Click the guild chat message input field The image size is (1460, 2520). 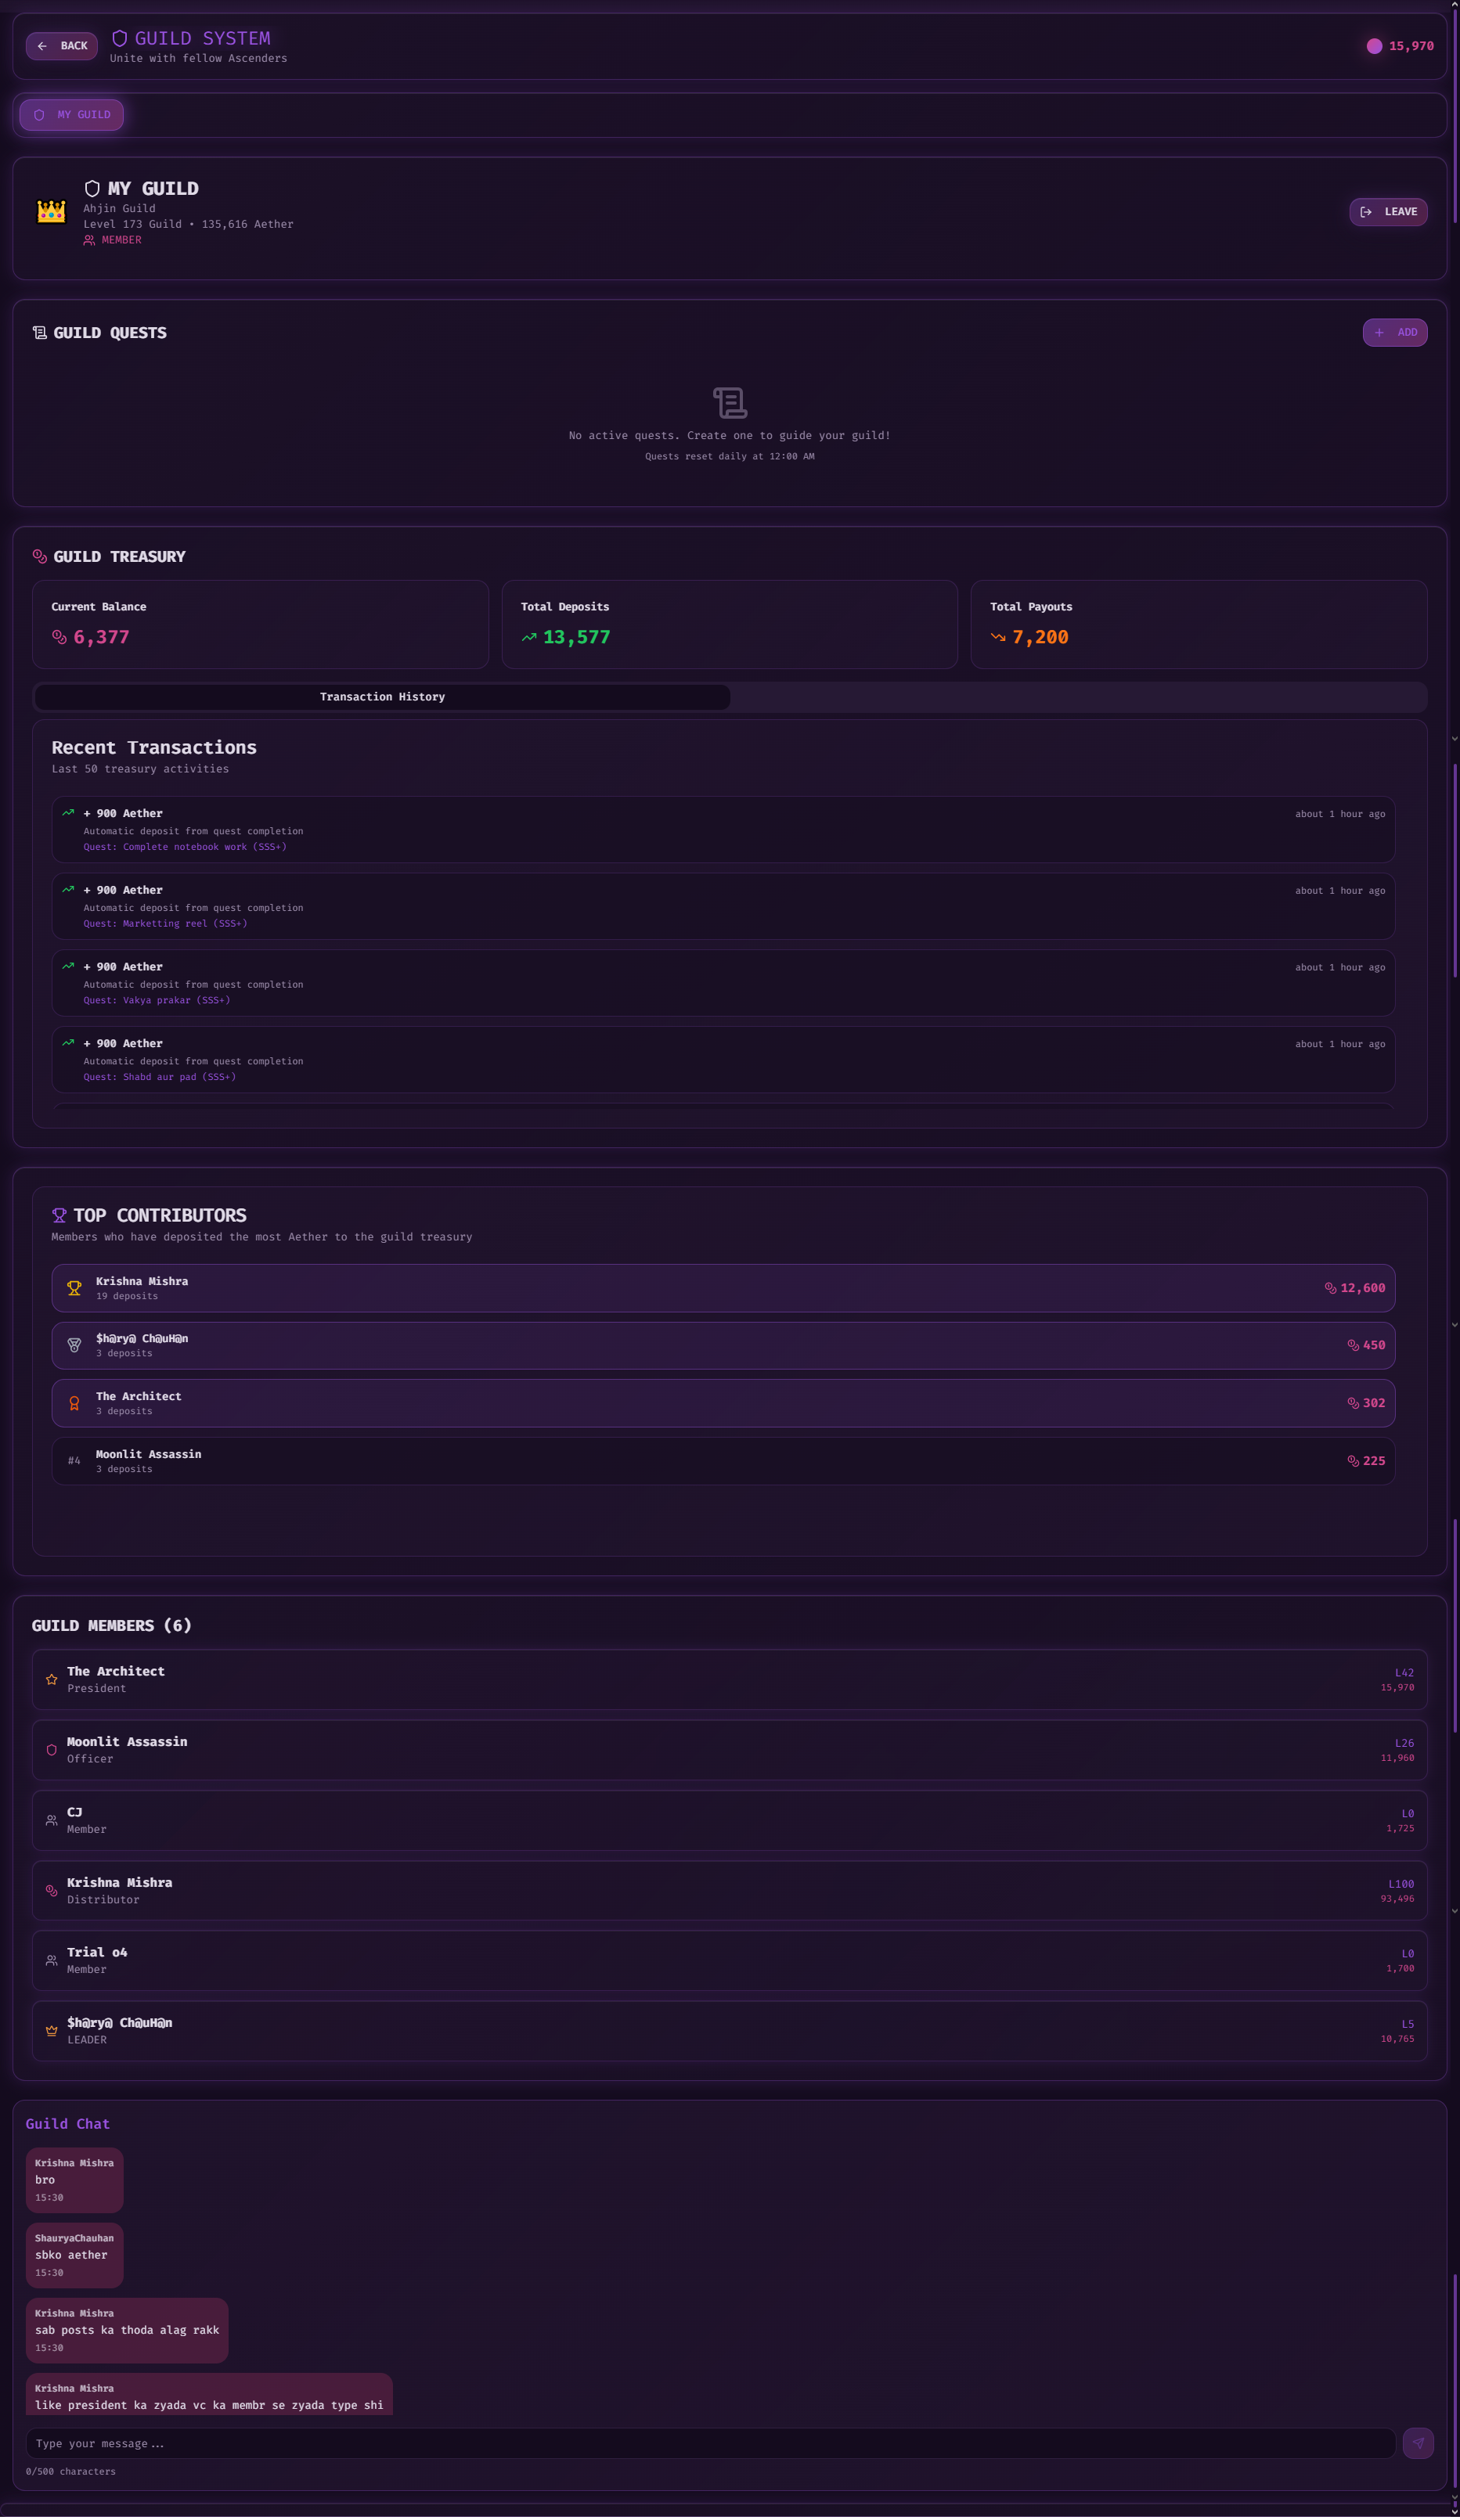700,2443
